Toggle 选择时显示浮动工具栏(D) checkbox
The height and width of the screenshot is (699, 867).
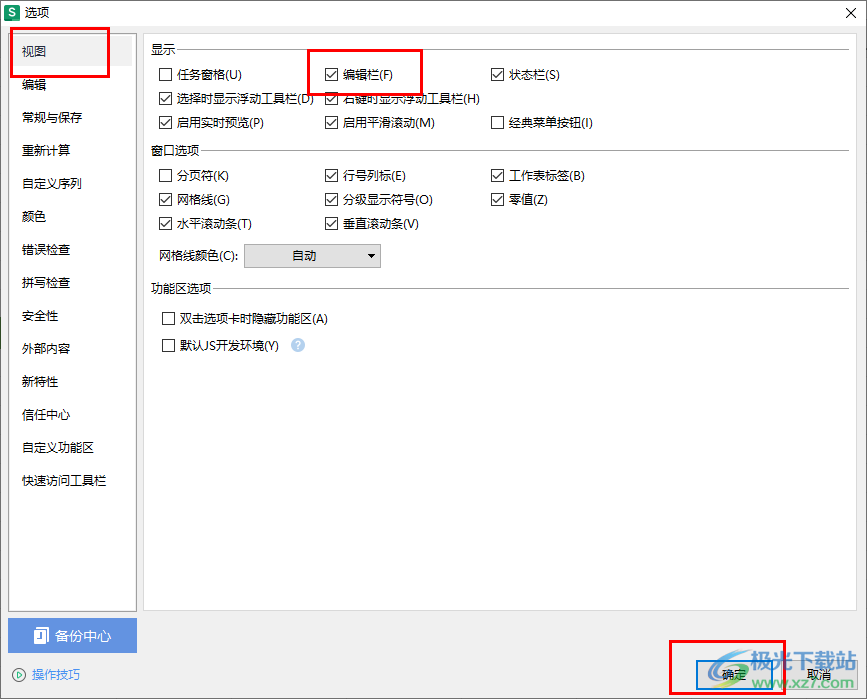pyautogui.click(x=165, y=98)
